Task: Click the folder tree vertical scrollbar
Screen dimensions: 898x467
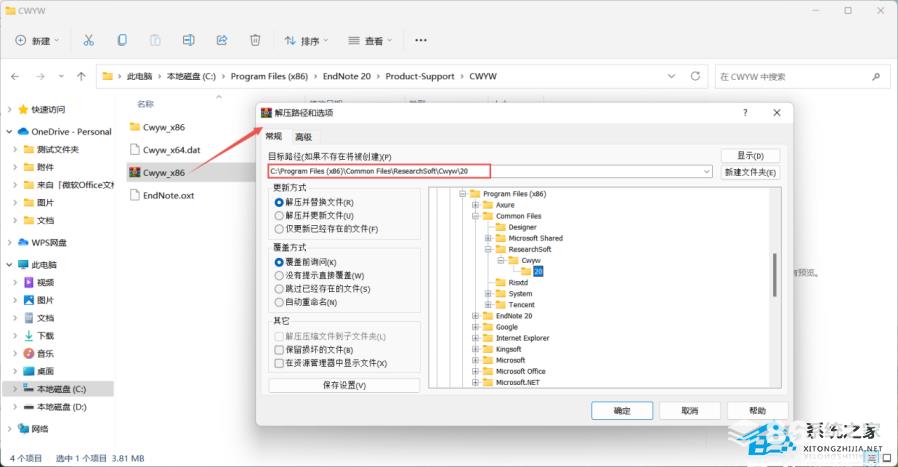Action: click(x=775, y=275)
